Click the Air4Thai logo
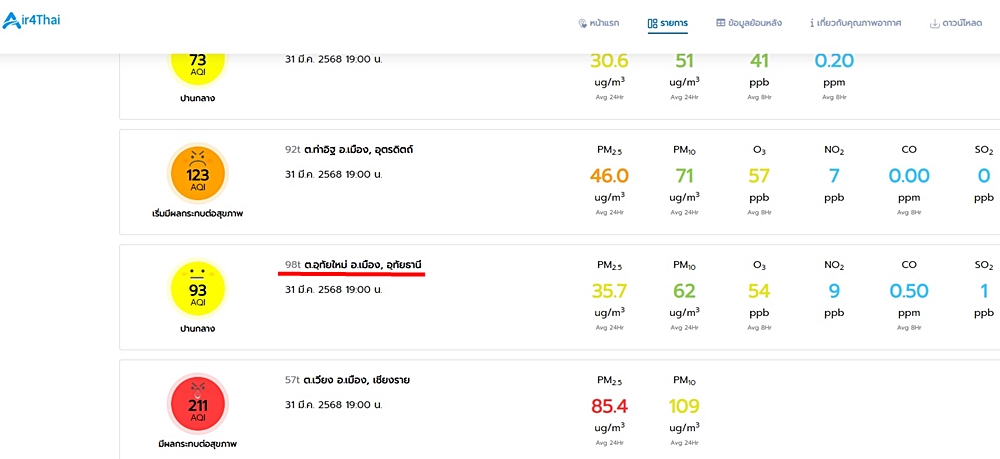This screenshot has width=1000, height=459. 31,20
